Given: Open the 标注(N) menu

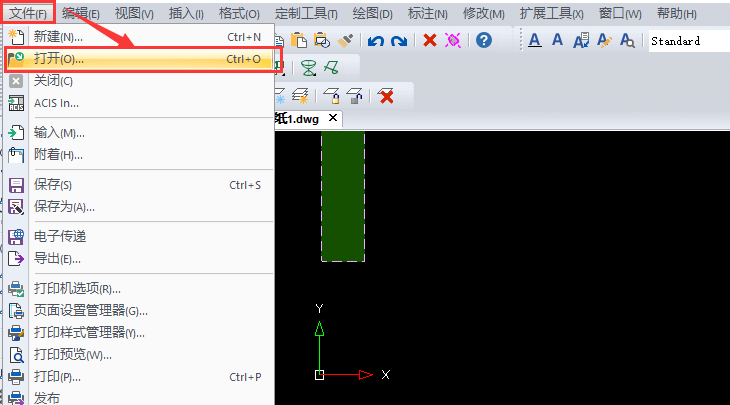Looking at the screenshot, I should (427, 14).
